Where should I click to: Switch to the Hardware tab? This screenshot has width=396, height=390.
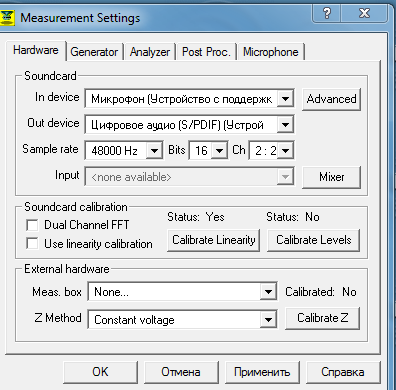[36, 50]
